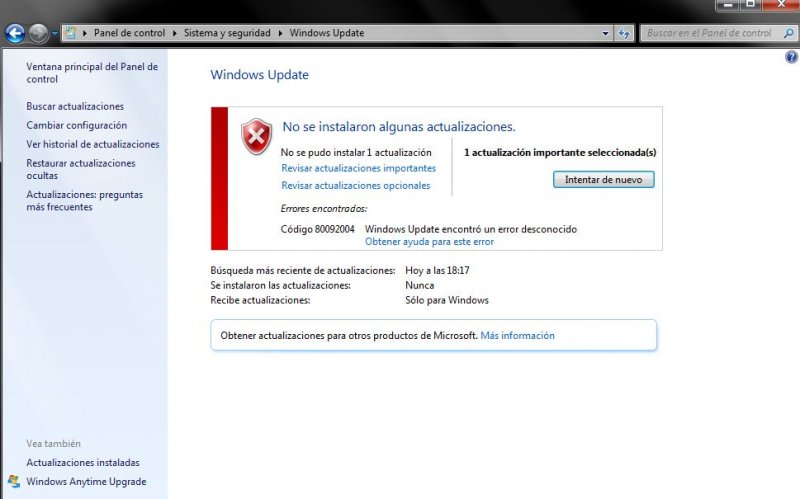Click 'Windows Update encontró un error desconocido'
800x499 pixels.
tap(471, 229)
